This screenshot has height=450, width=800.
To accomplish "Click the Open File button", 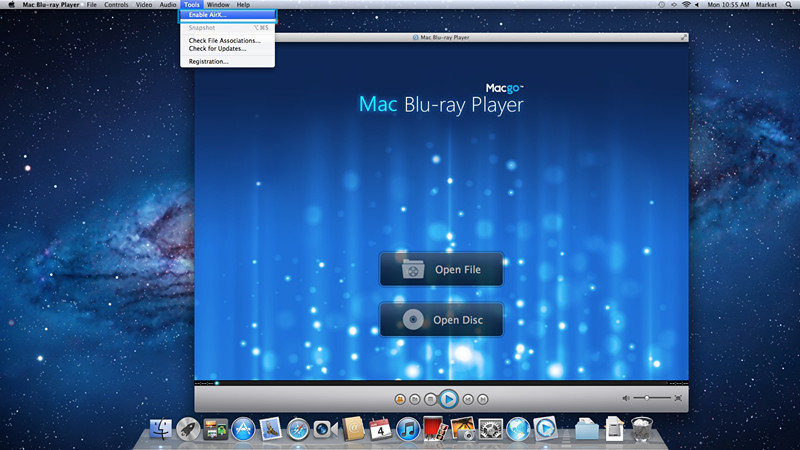I will [x=441, y=269].
